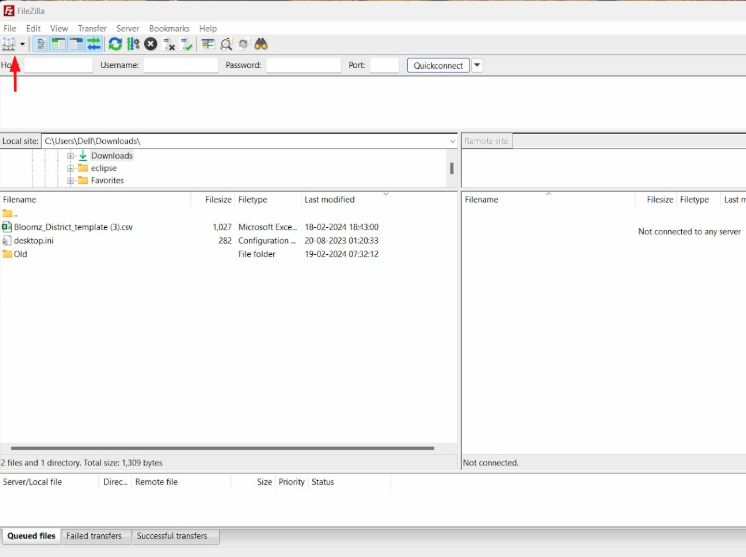Image resolution: width=746 pixels, height=557 pixels.
Task: Toggle remote directory tree display
Action: [x=76, y=45]
